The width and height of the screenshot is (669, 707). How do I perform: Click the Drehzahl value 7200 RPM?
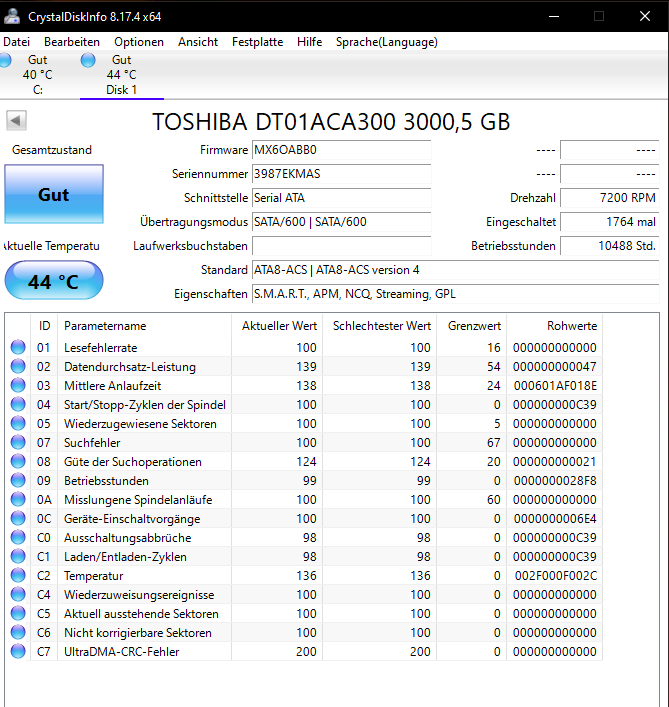[x=609, y=198]
